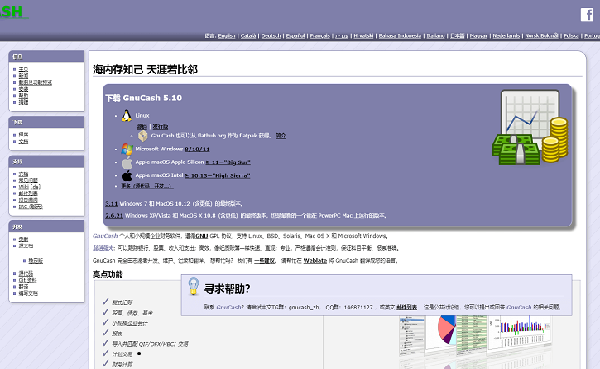Switch language to Hrvatski
The image size is (600, 369).
click(x=363, y=36)
